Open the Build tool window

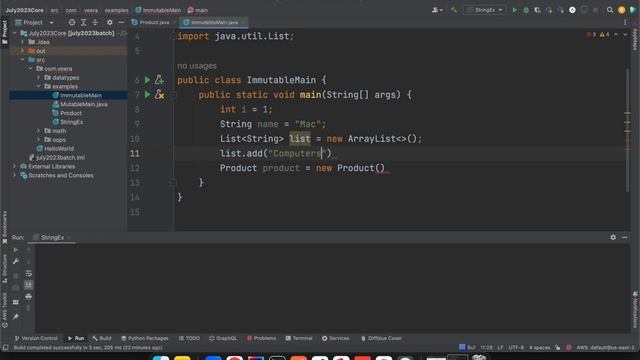[x=102, y=338]
